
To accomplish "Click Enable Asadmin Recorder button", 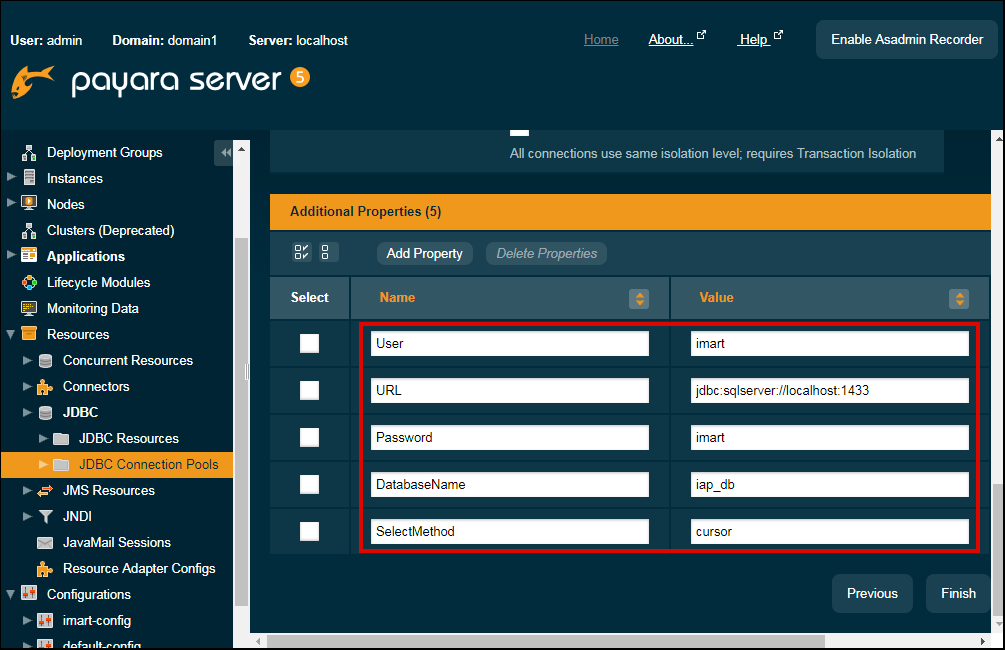I will (x=907, y=40).
